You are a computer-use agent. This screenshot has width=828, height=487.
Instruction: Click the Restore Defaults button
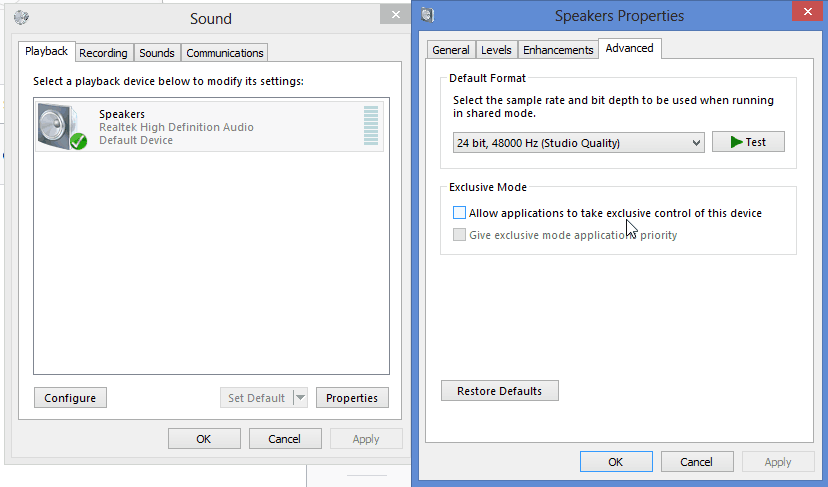500,391
